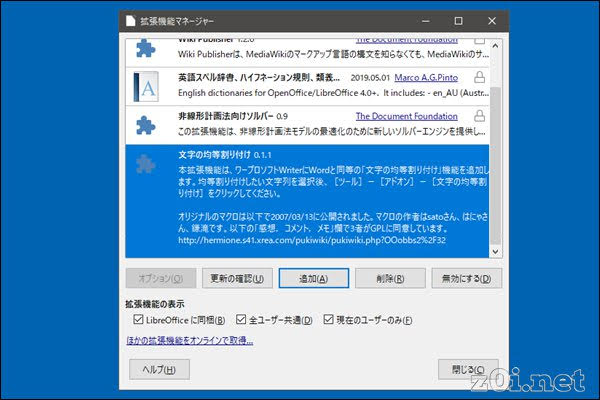Select the 文字の均等割り付け 0.1.1 title
The height and width of the screenshot is (400, 600).
coord(225,155)
